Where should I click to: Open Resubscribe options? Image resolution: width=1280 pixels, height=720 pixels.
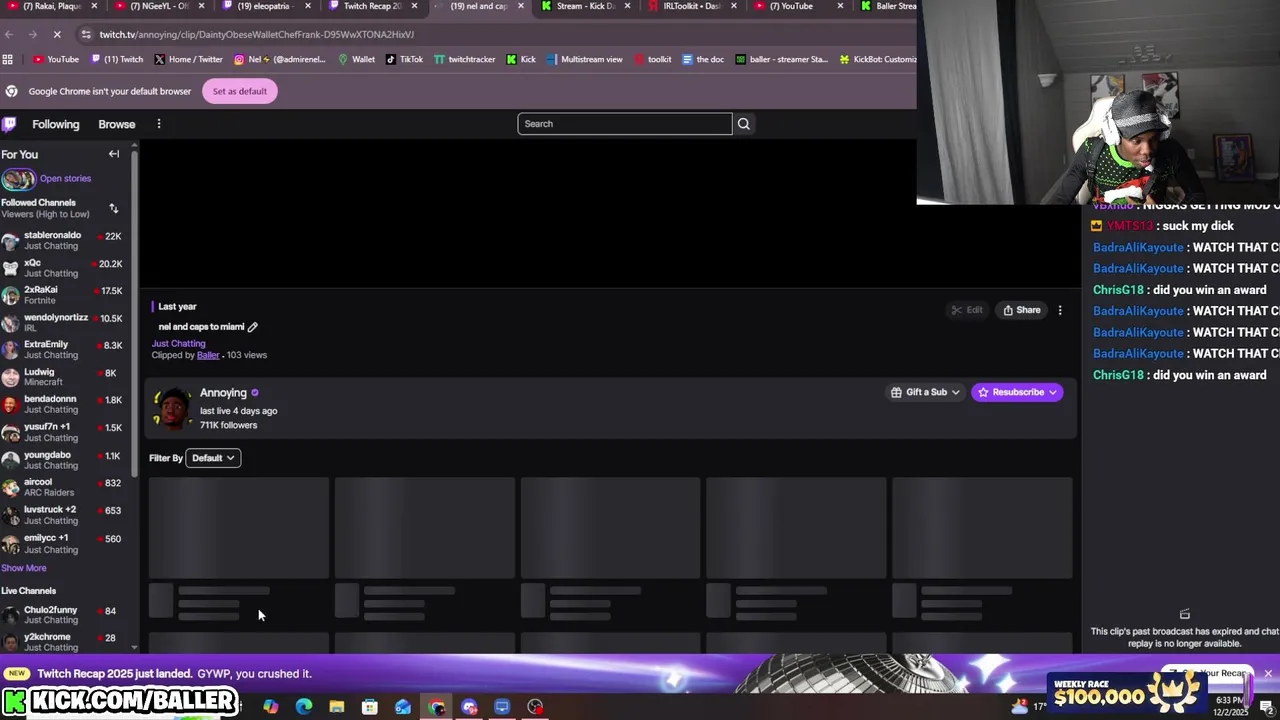tap(1017, 392)
